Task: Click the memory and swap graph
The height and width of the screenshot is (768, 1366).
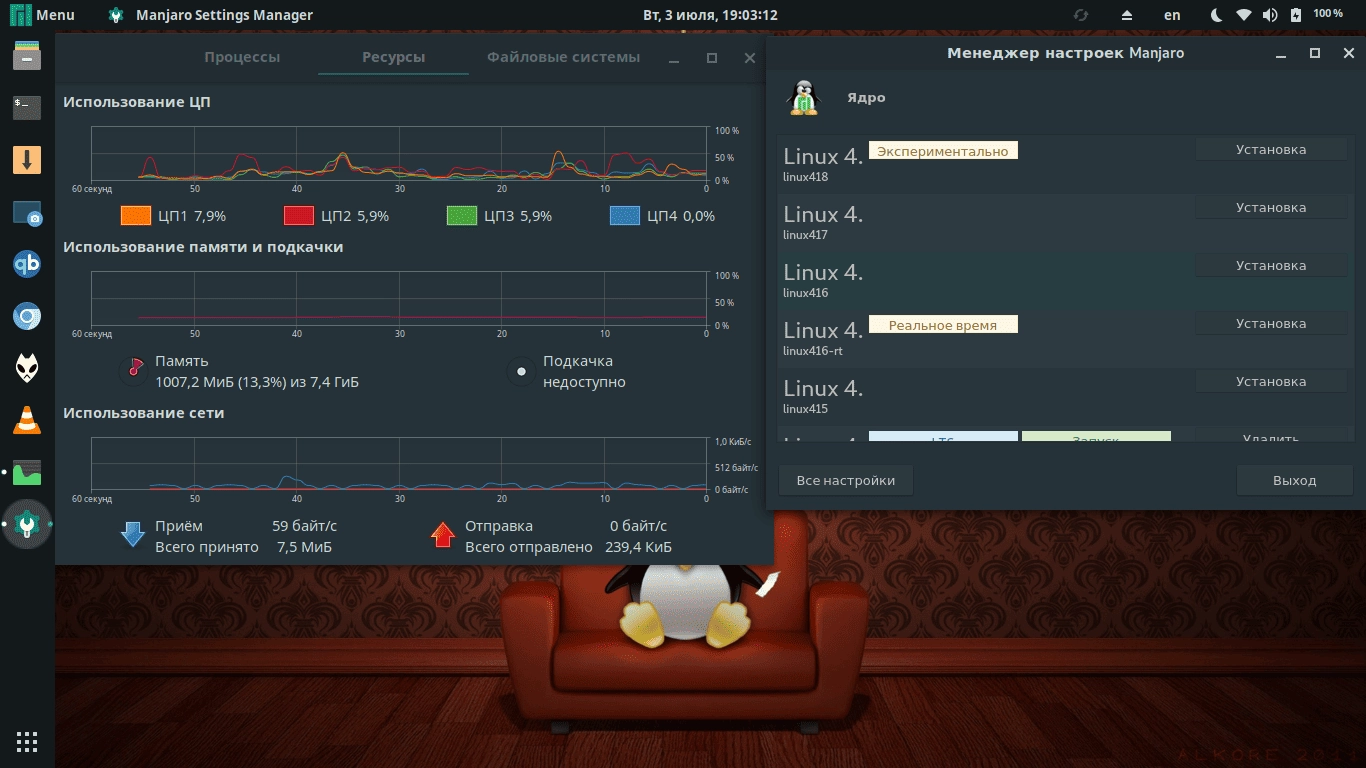Action: [399, 298]
